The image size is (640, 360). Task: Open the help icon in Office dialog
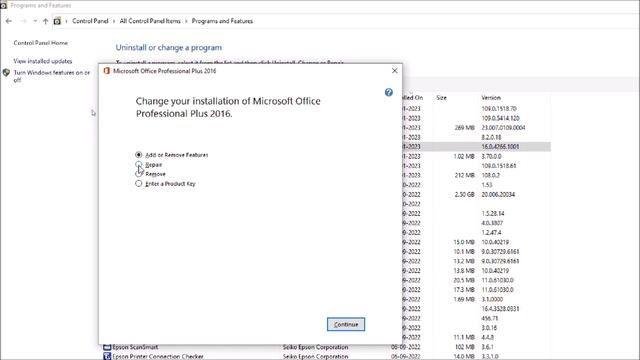pos(389,92)
